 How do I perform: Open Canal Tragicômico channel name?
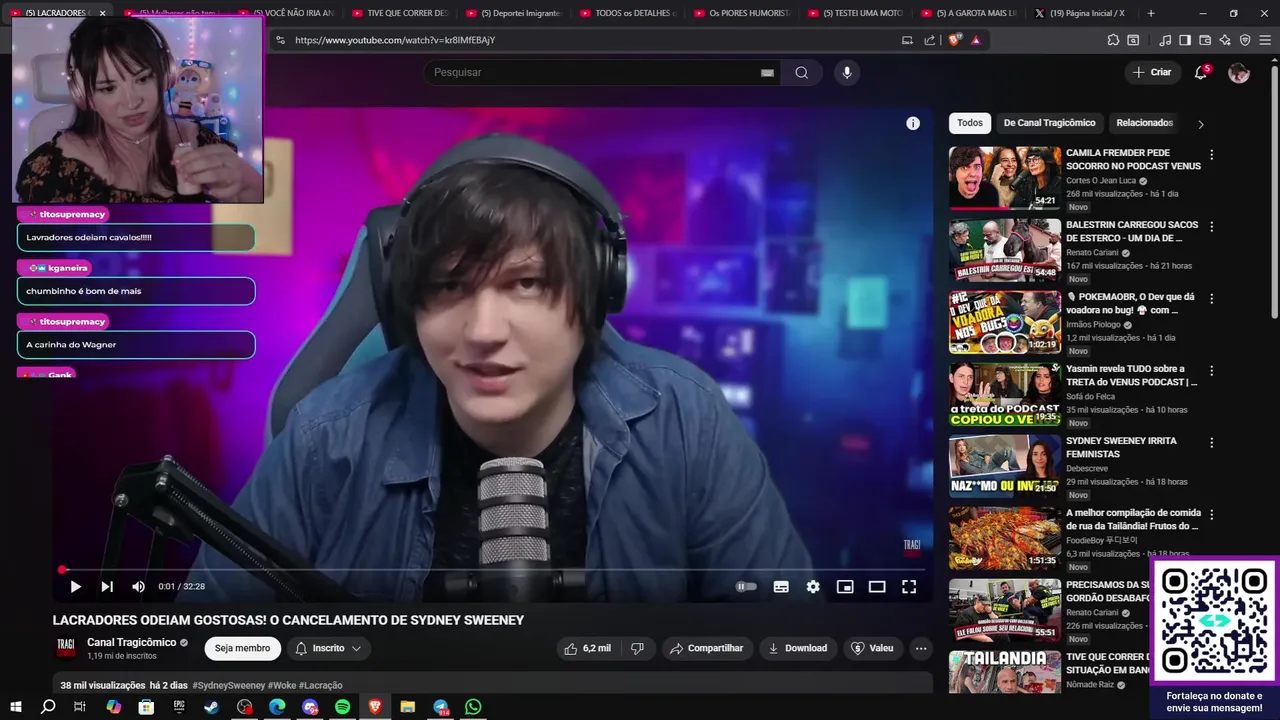[x=131, y=642]
